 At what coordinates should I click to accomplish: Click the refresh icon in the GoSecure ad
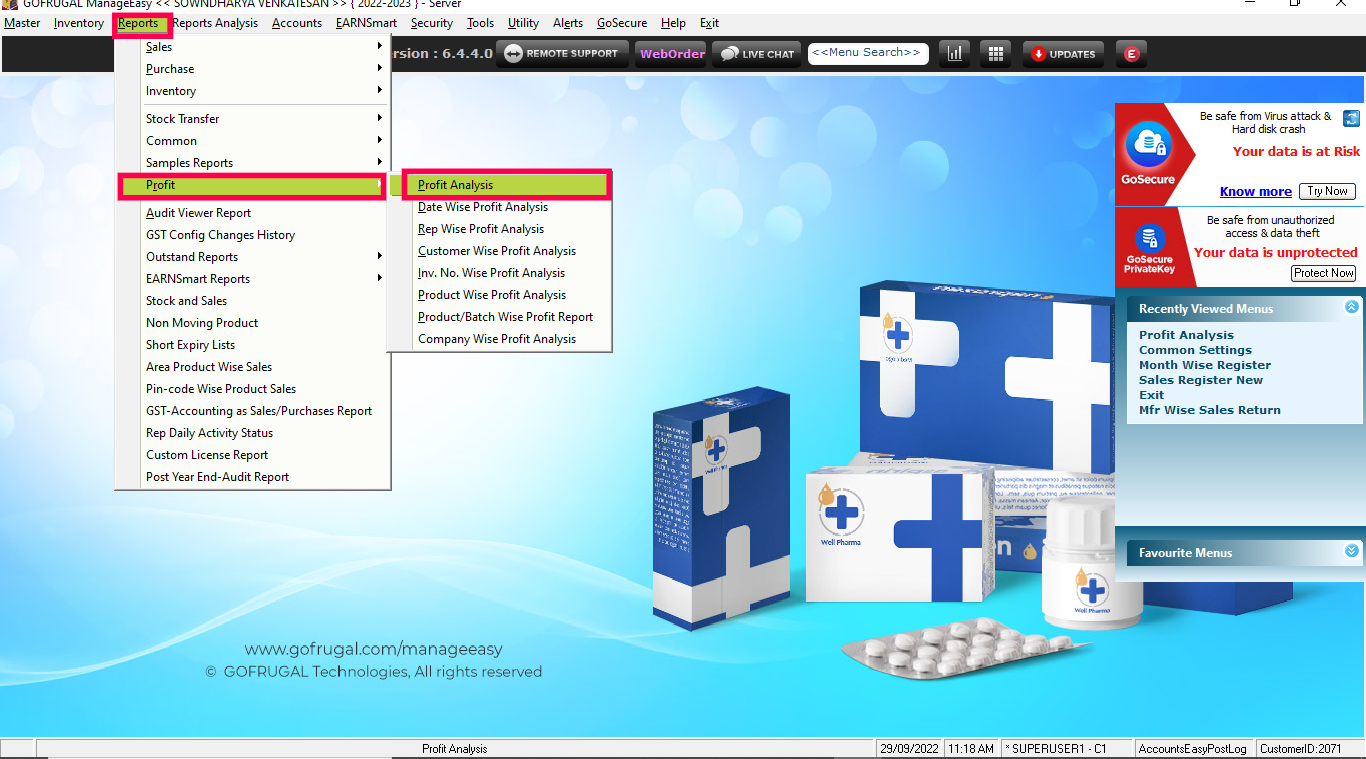1351,118
